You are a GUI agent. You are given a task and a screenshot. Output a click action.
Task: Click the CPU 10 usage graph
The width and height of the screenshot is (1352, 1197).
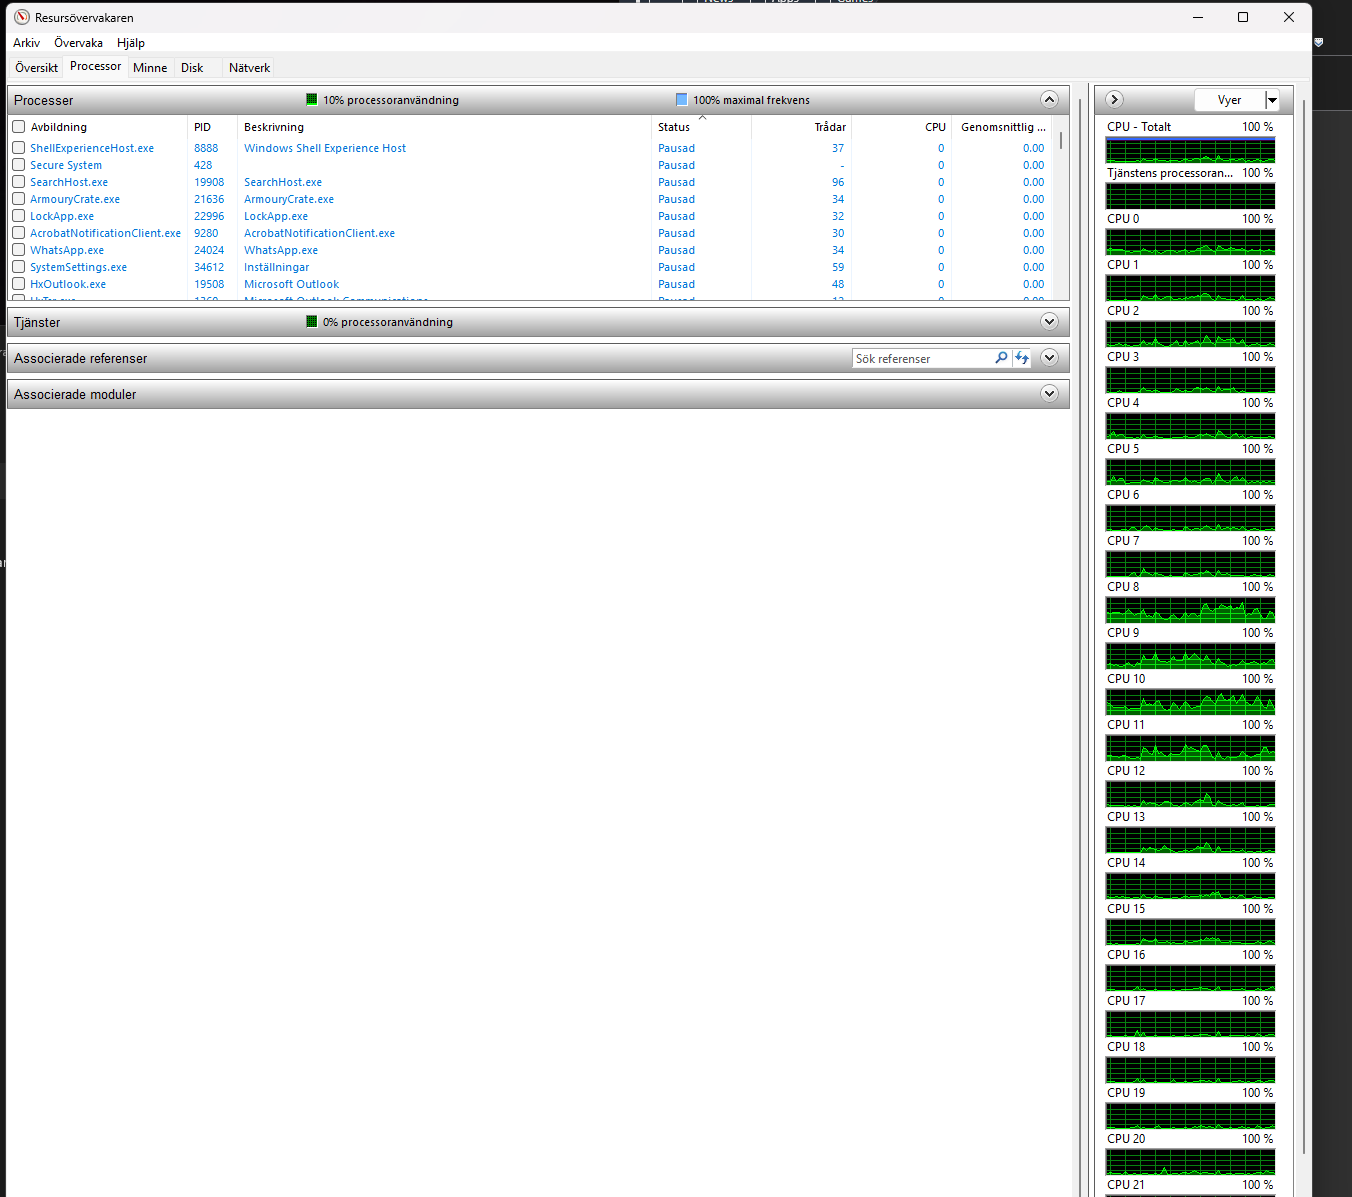click(x=1190, y=702)
